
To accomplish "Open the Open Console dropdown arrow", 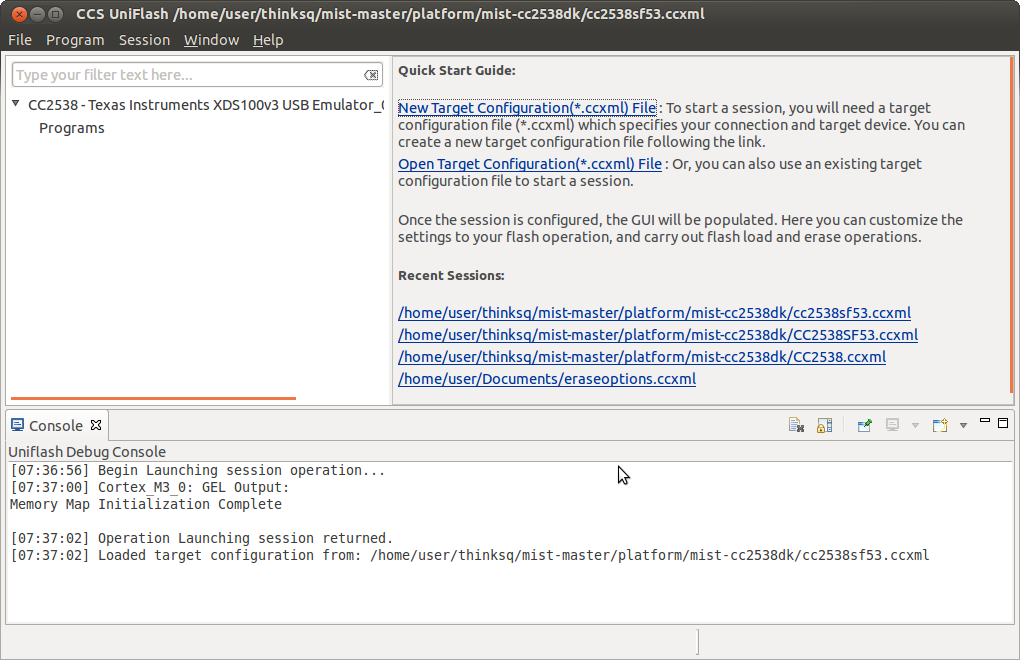I will [963, 425].
